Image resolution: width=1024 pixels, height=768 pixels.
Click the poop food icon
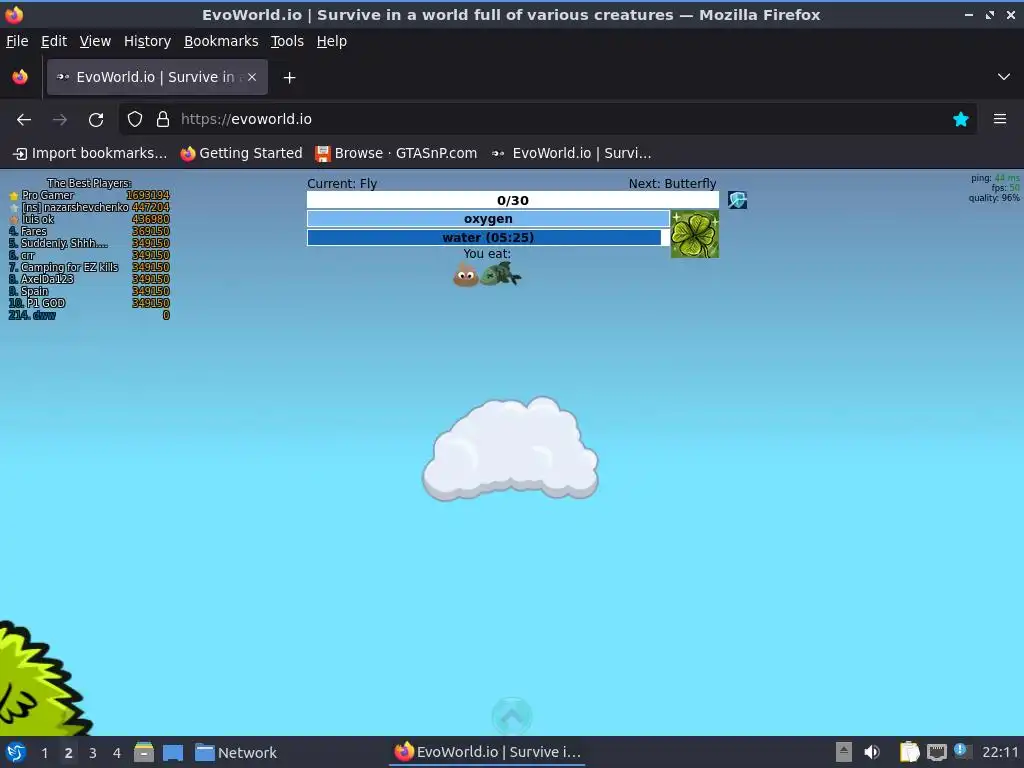tap(466, 274)
